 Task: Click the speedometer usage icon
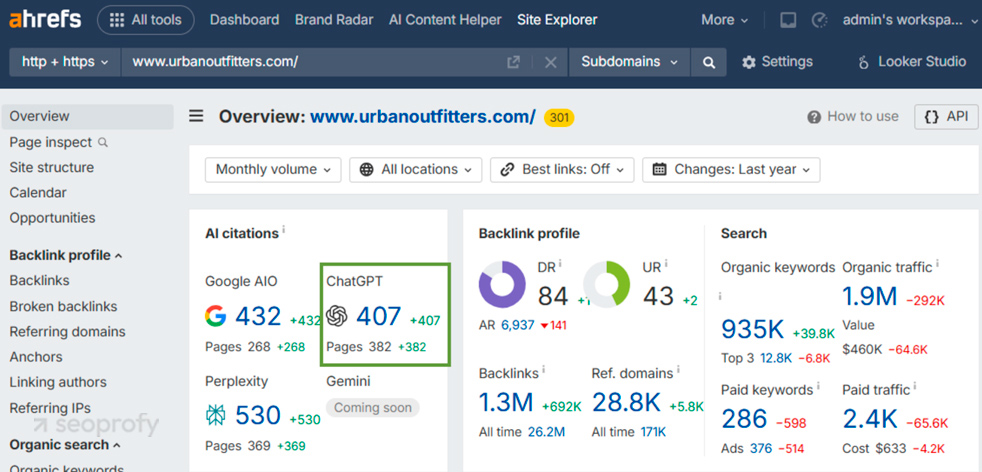pos(819,20)
